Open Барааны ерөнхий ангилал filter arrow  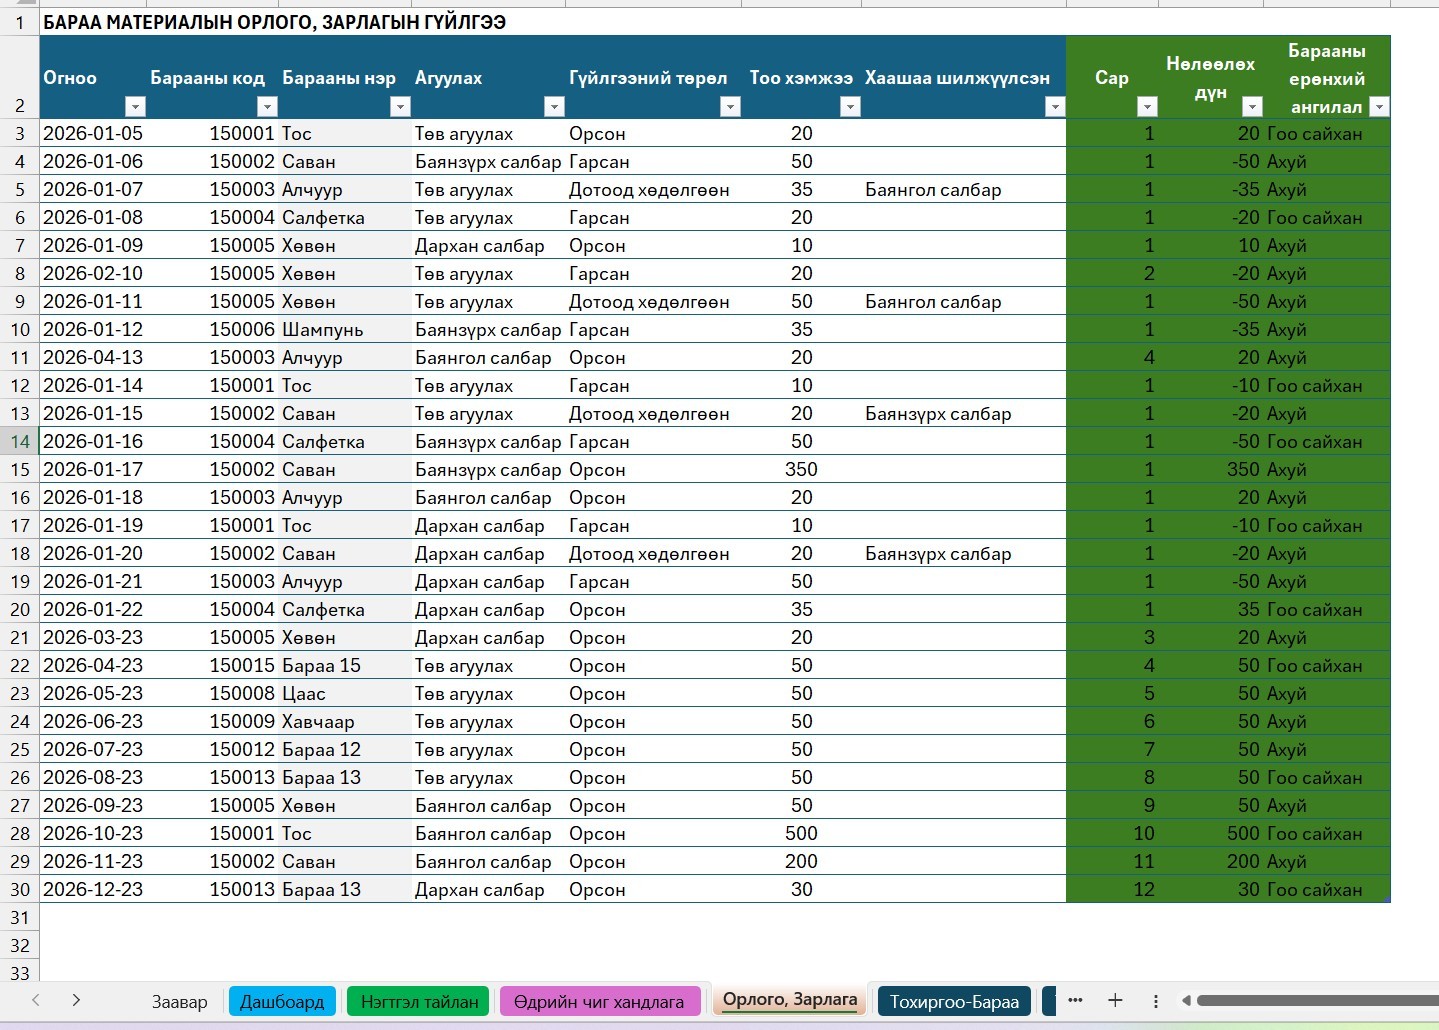pyautogui.click(x=1379, y=107)
